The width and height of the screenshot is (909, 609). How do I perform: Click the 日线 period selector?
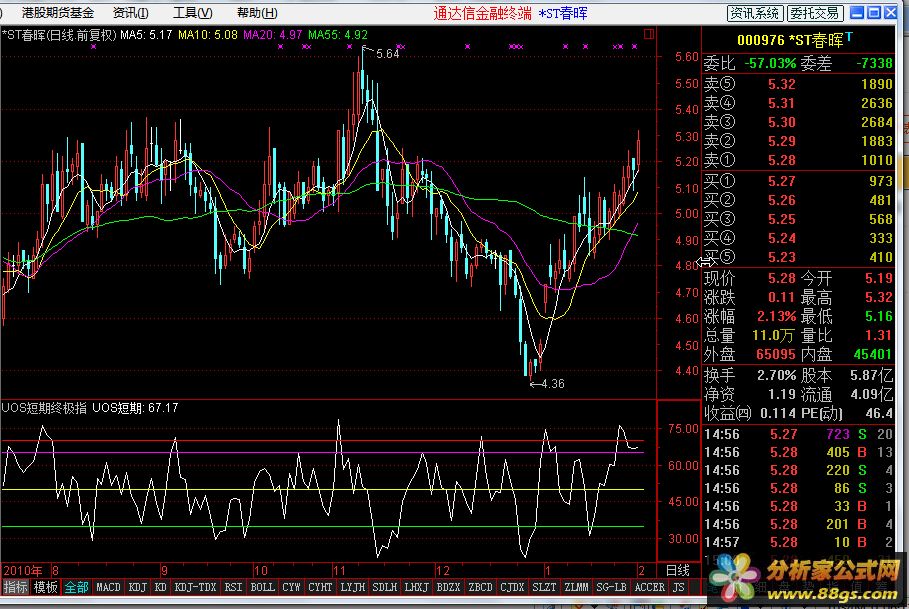[678, 570]
